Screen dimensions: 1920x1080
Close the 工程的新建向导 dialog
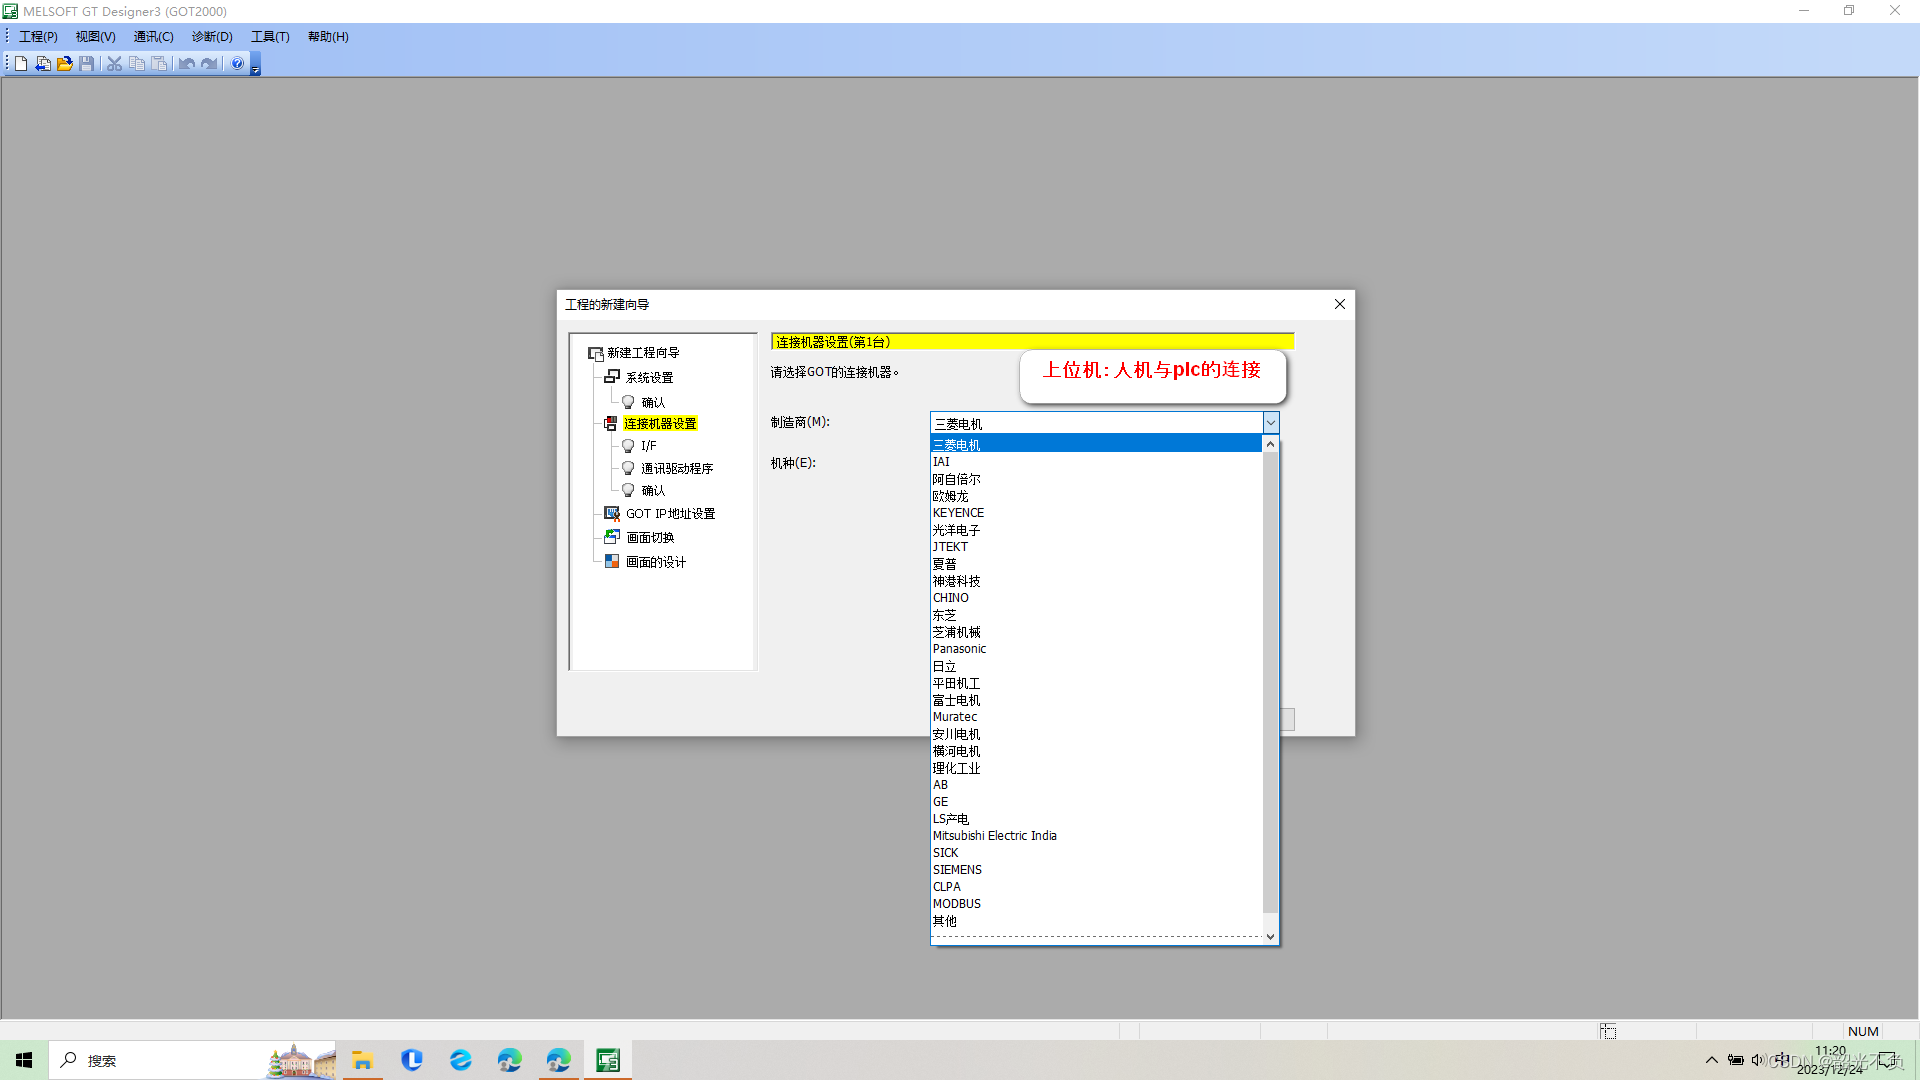[1339, 304]
